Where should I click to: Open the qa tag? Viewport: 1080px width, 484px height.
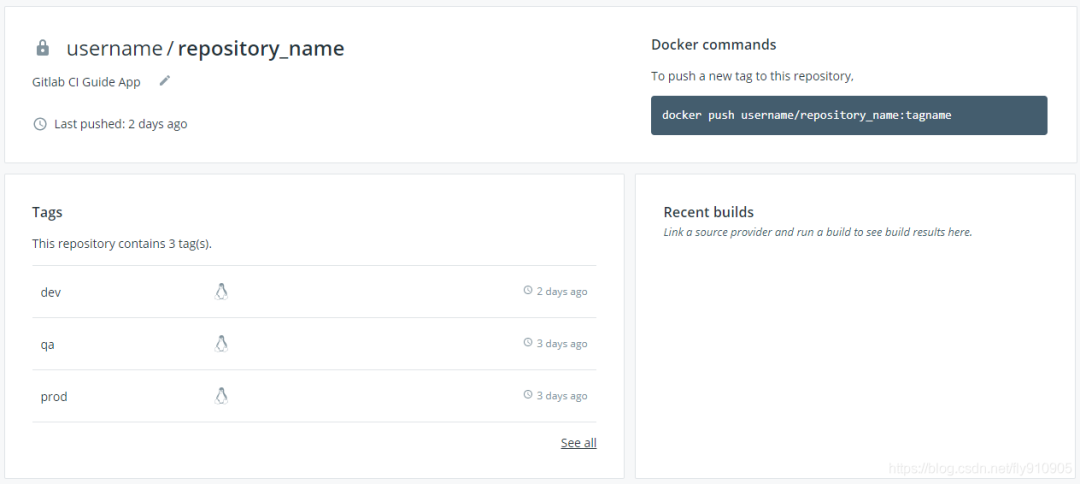coord(47,344)
